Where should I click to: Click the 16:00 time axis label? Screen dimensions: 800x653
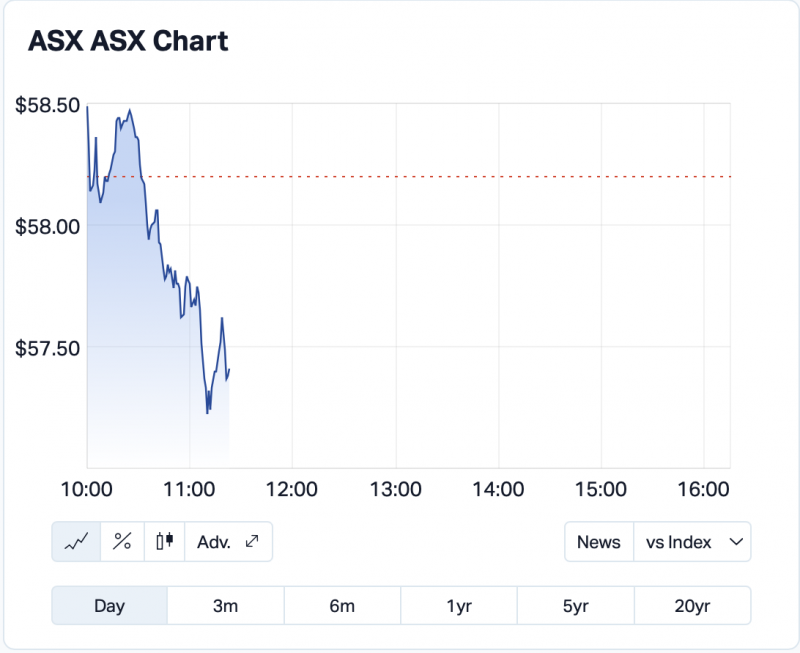[704, 489]
